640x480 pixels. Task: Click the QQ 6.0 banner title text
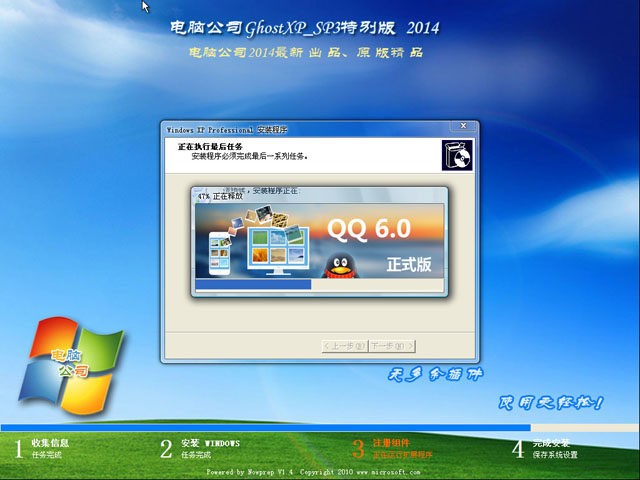pos(369,229)
